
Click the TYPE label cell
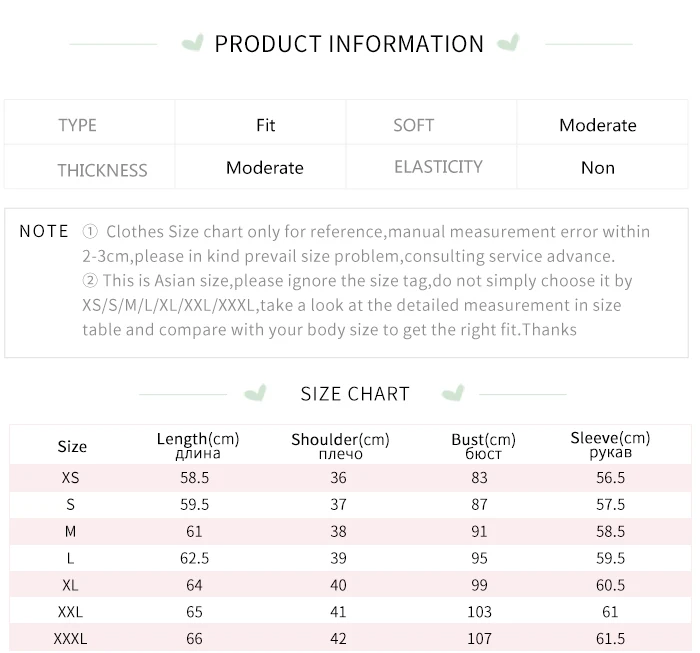pos(78,125)
